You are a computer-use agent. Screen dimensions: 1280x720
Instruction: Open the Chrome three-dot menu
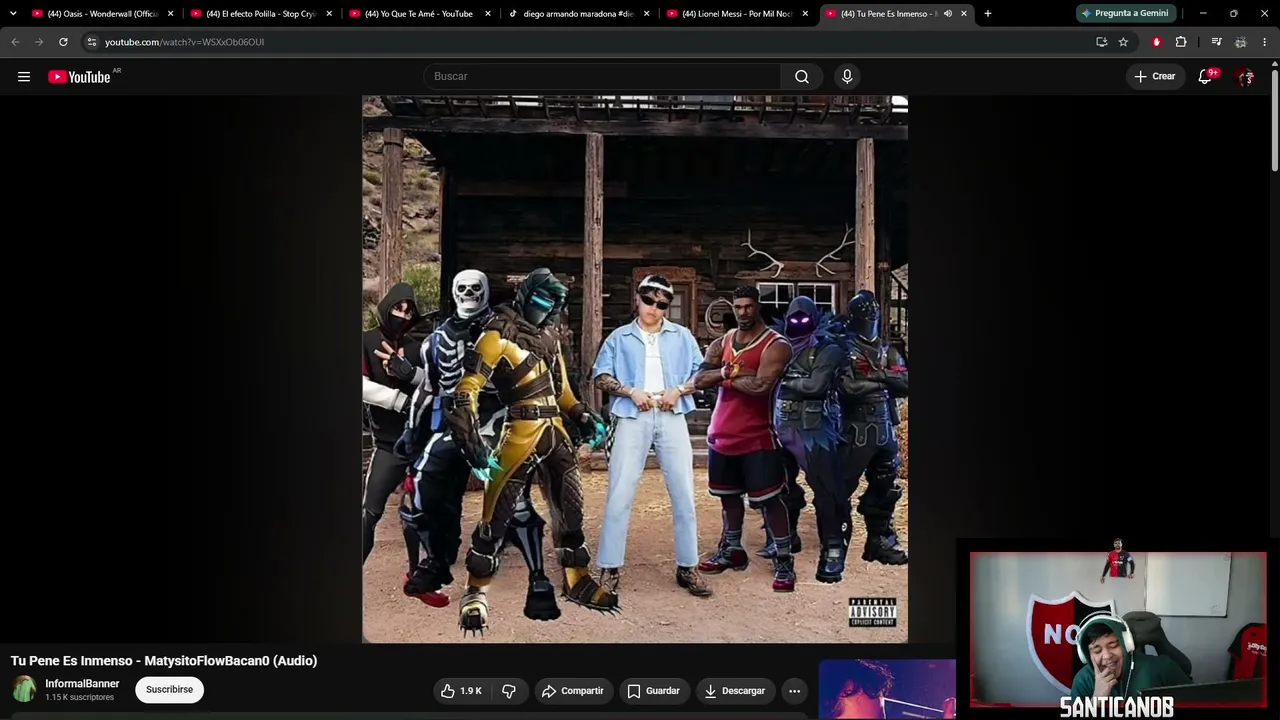click(1265, 42)
